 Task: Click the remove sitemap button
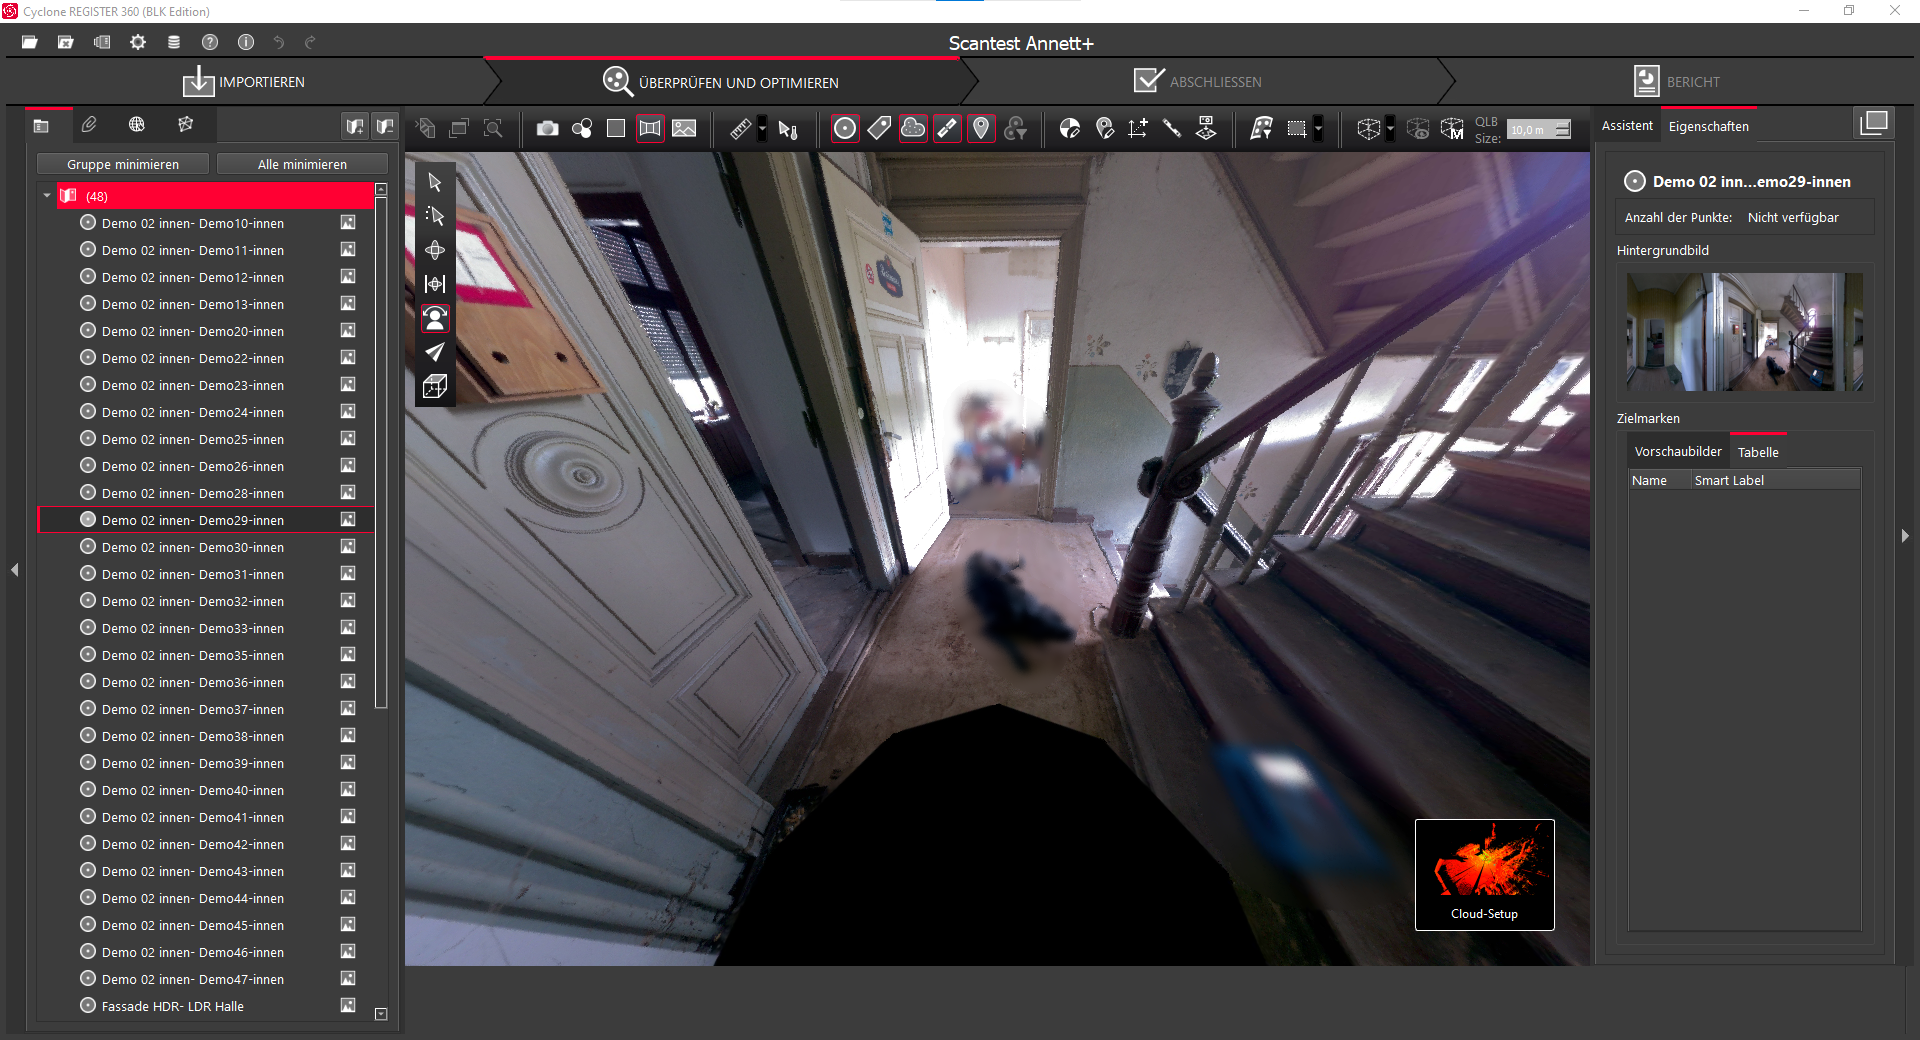tap(385, 126)
